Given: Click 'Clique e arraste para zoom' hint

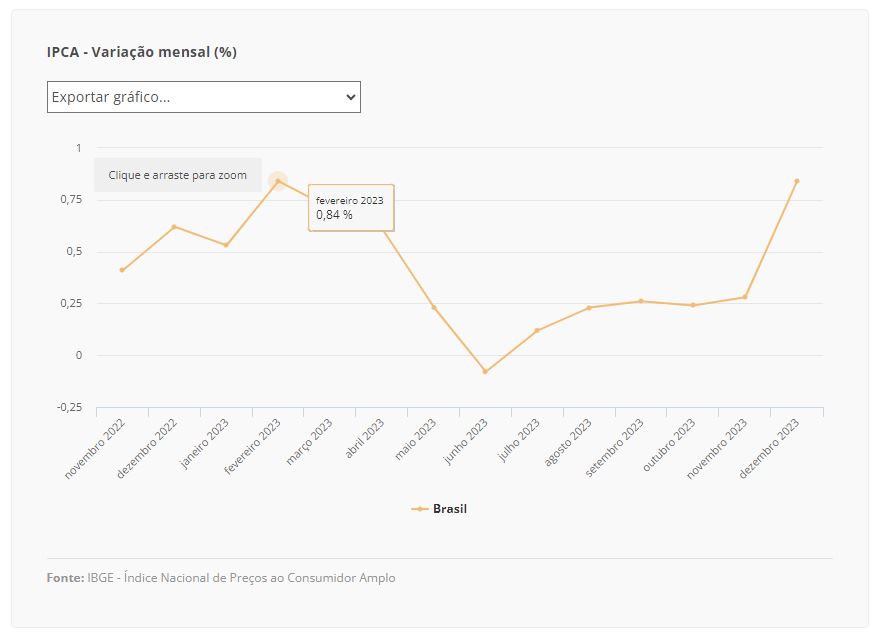Looking at the screenshot, I should 178,175.
